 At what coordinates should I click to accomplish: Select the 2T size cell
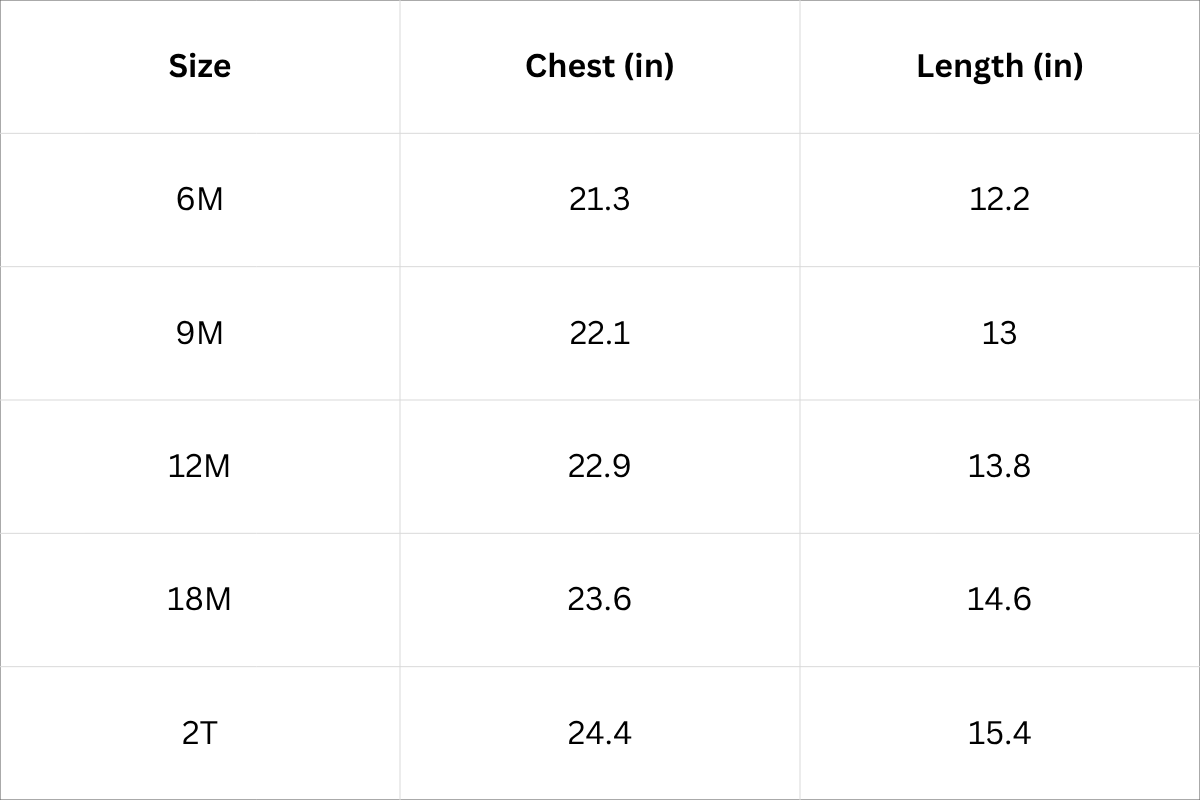tap(200, 733)
